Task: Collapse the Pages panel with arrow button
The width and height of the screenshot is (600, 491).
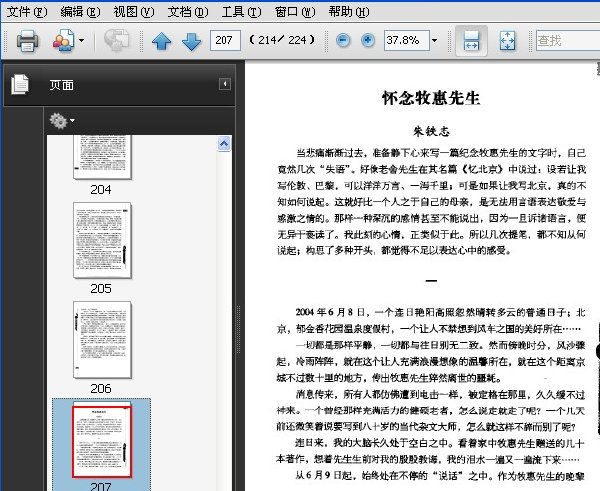Action: (x=225, y=84)
